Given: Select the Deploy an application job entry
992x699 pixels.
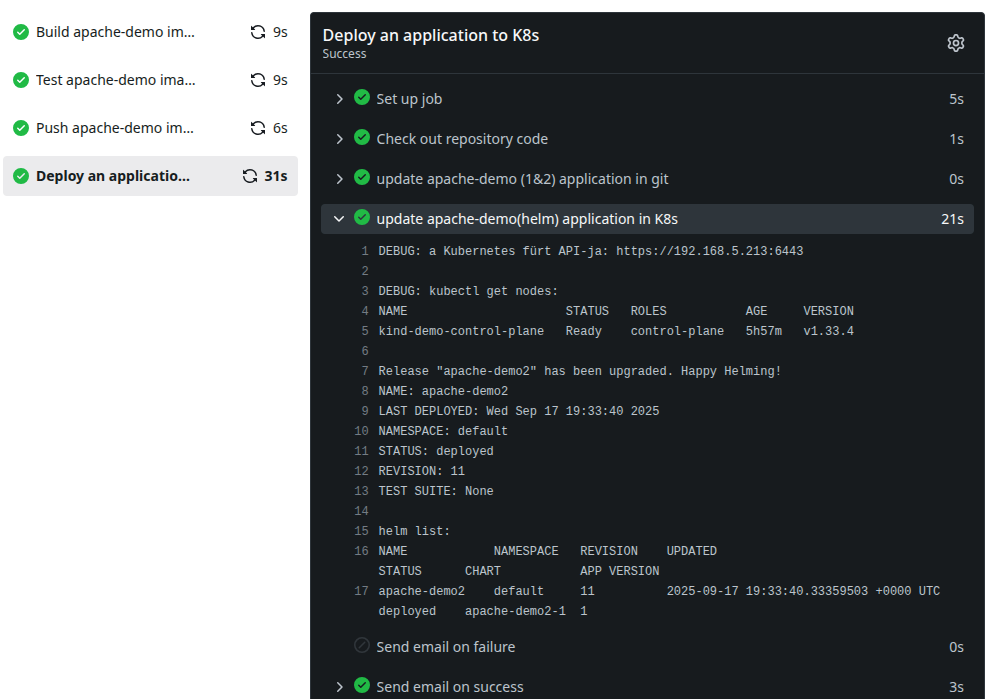Looking at the screenshot, I should coord(112,176).
